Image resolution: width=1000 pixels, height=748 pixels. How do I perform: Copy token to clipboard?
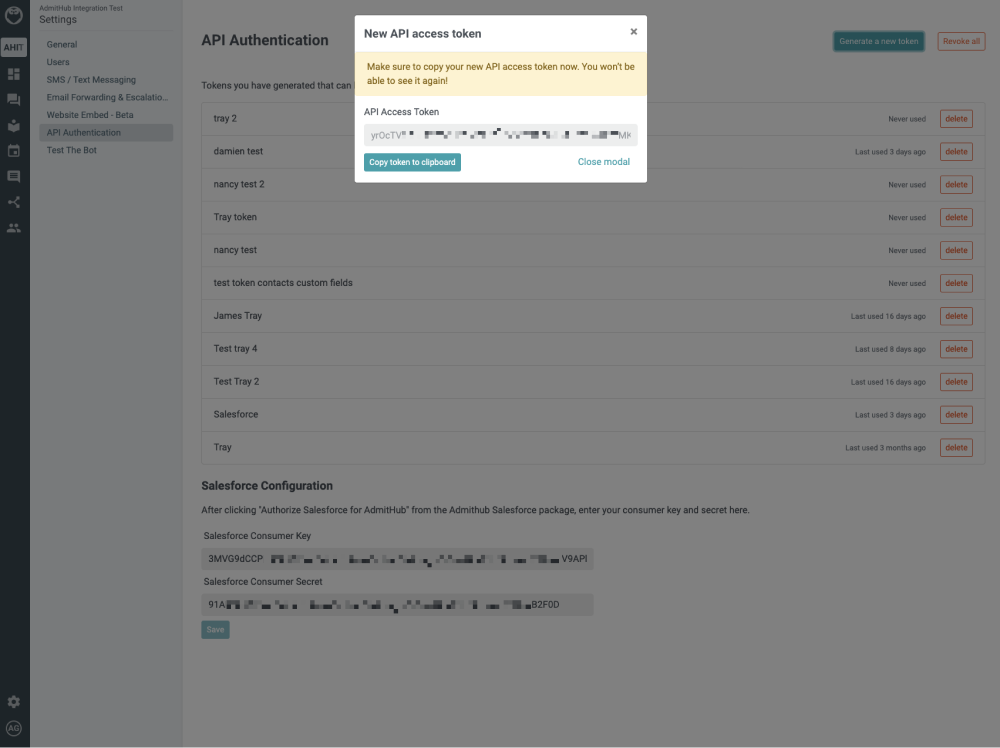tap(412, 161)
